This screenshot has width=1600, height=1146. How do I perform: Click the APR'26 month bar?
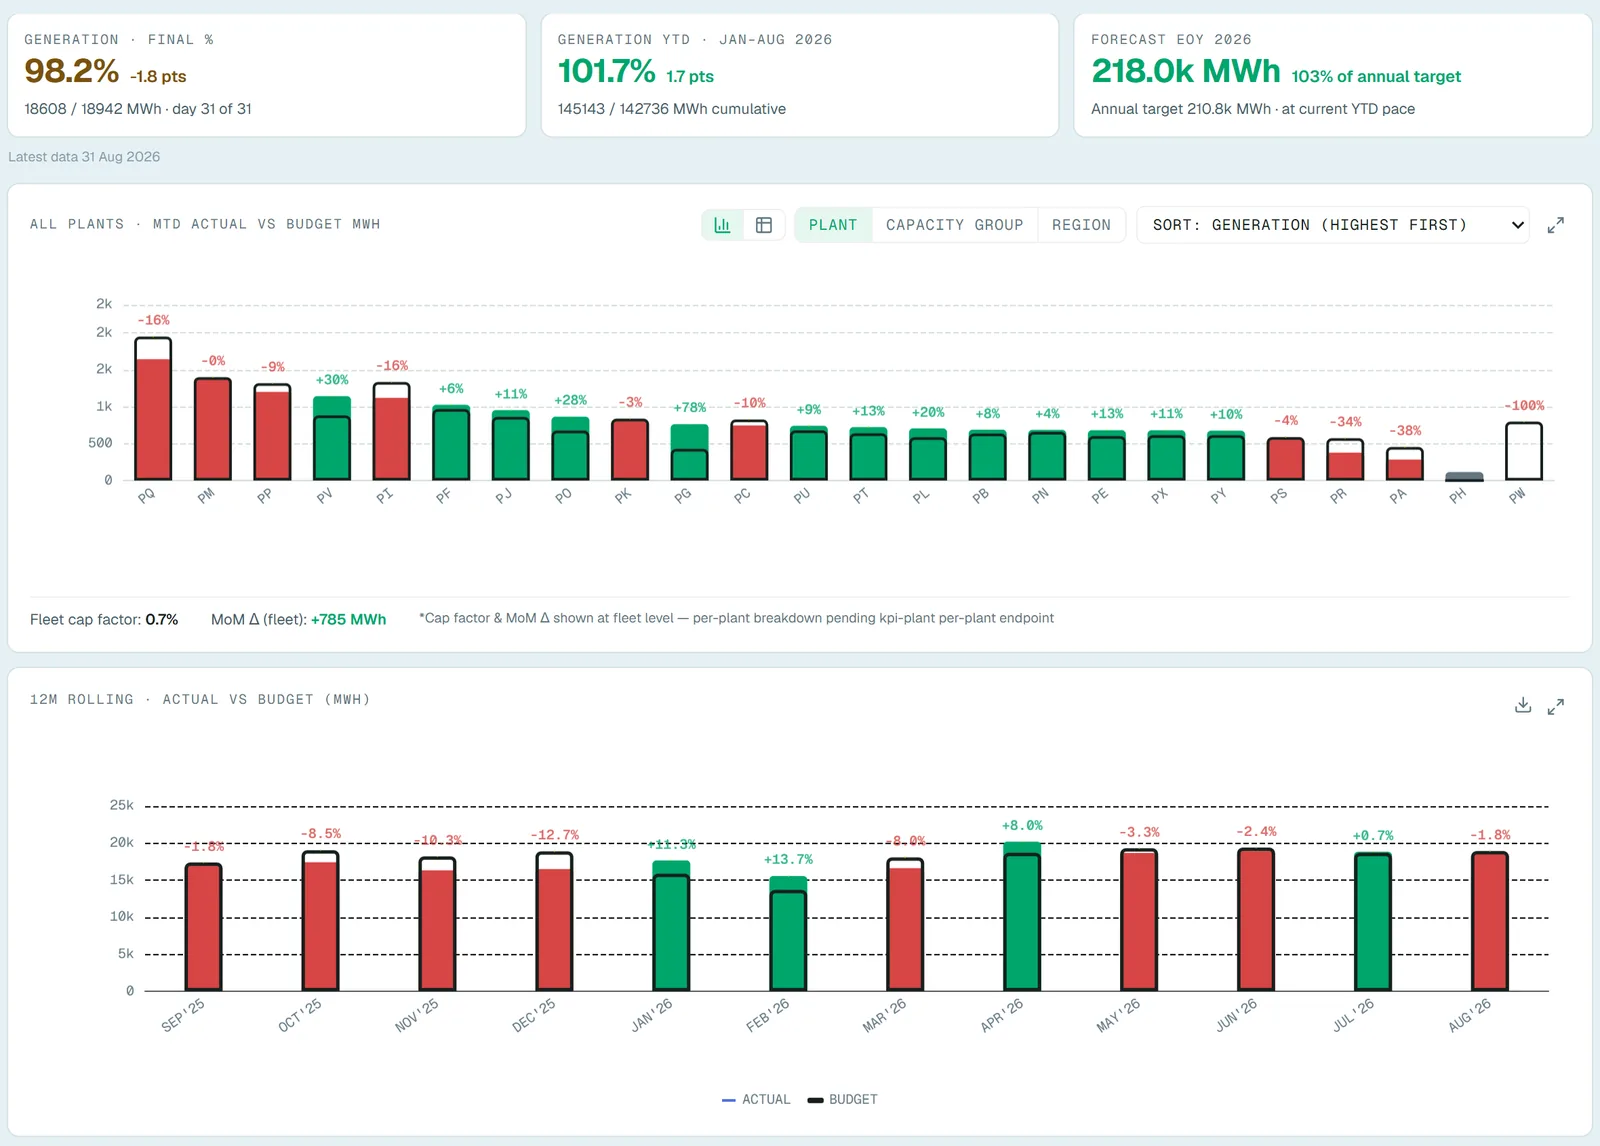point(1022,916)
